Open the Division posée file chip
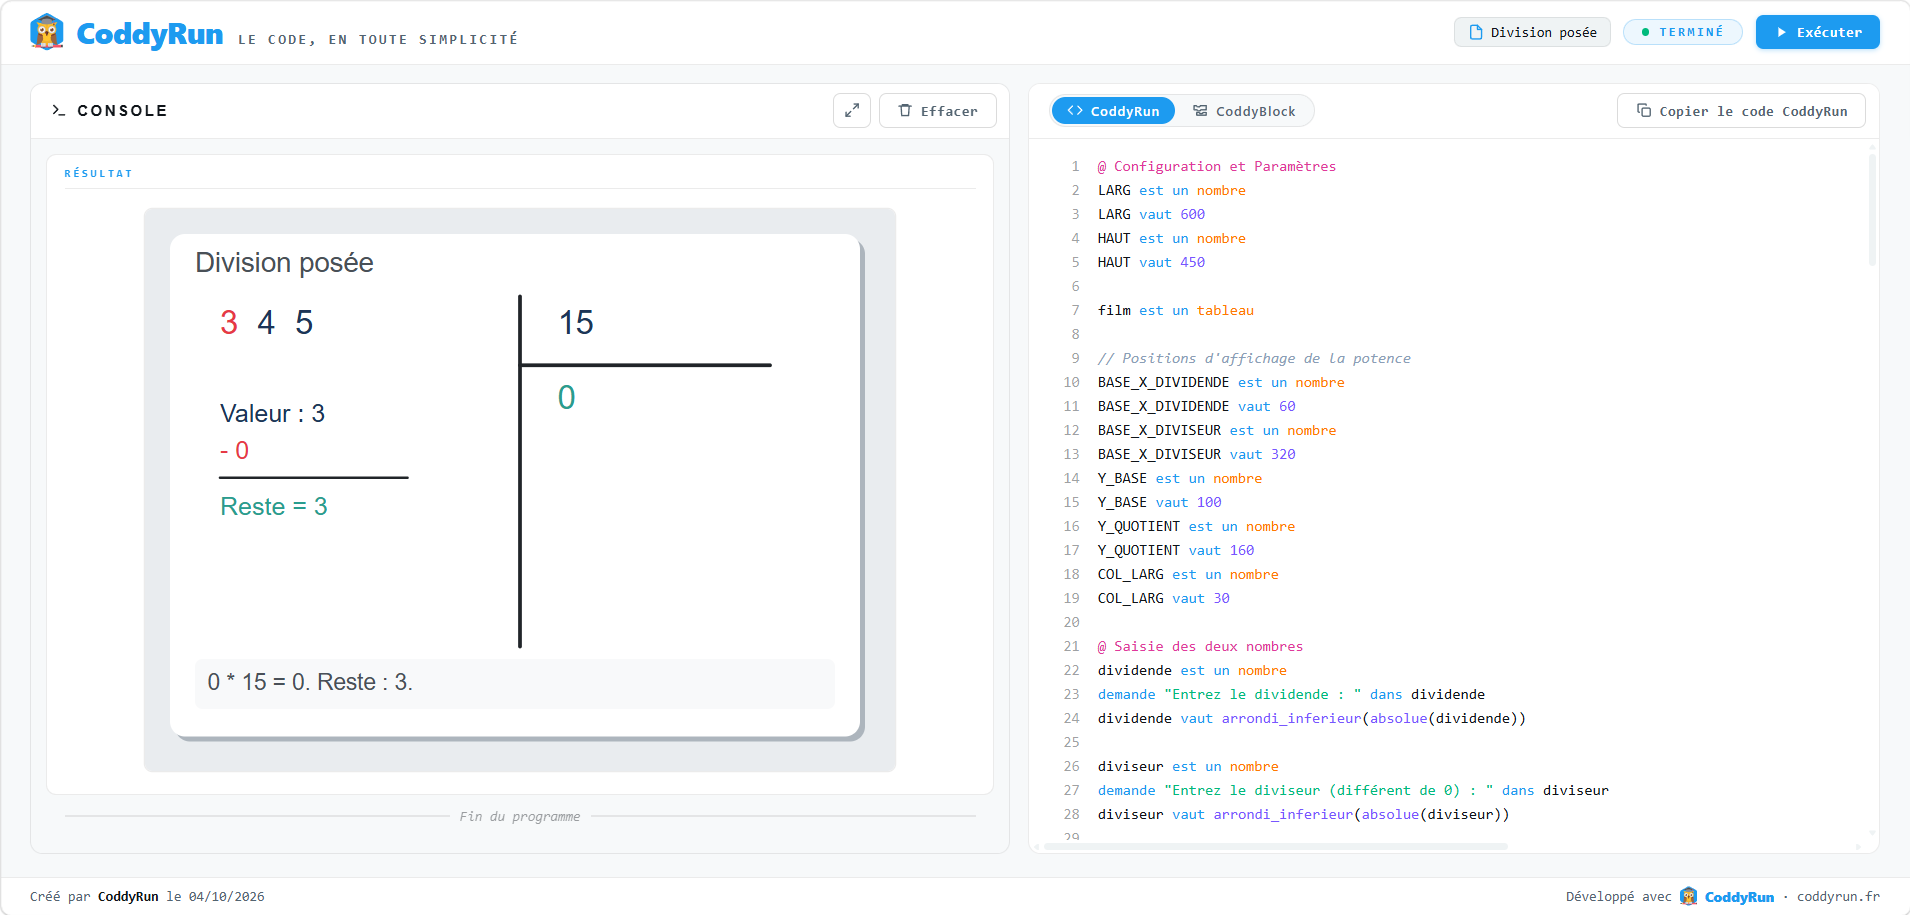1910x915 pixels. (1532, 32)
